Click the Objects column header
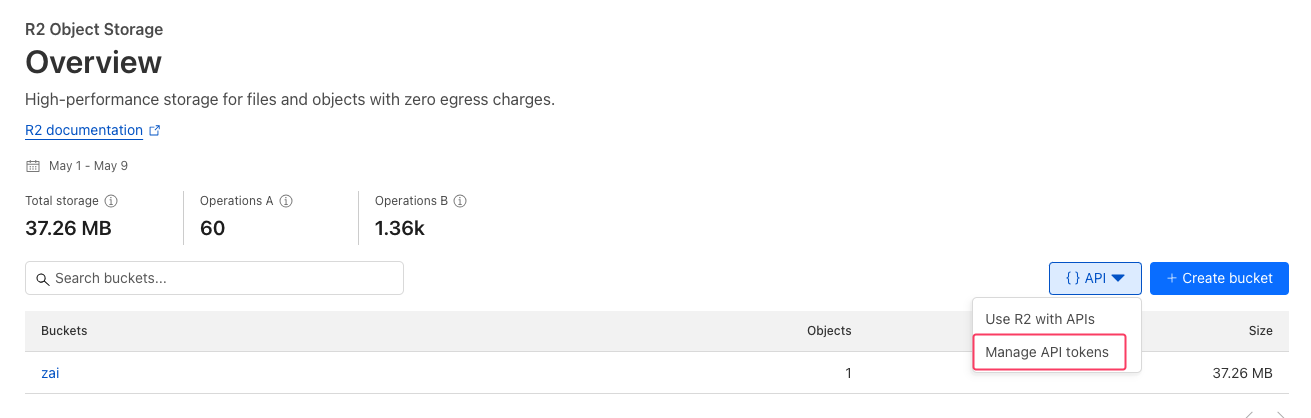 829,331
